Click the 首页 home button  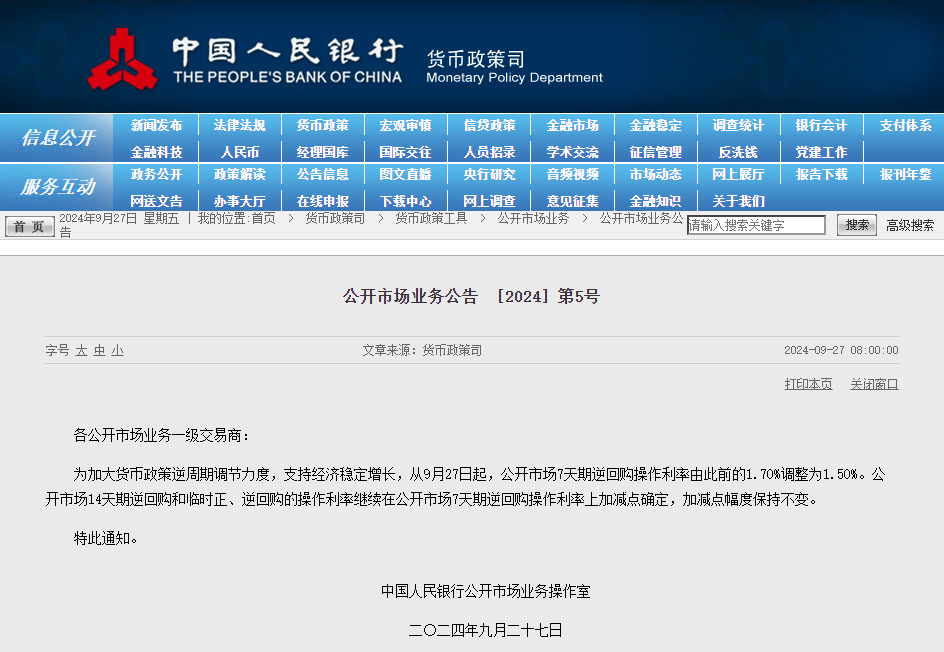pyautogui.click(x=29, y=227)
